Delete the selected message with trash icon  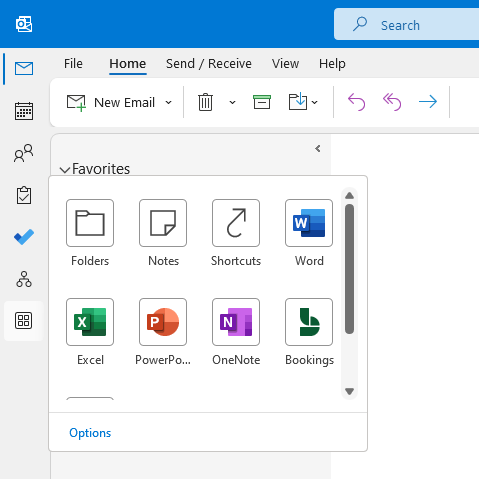[205, 102]
